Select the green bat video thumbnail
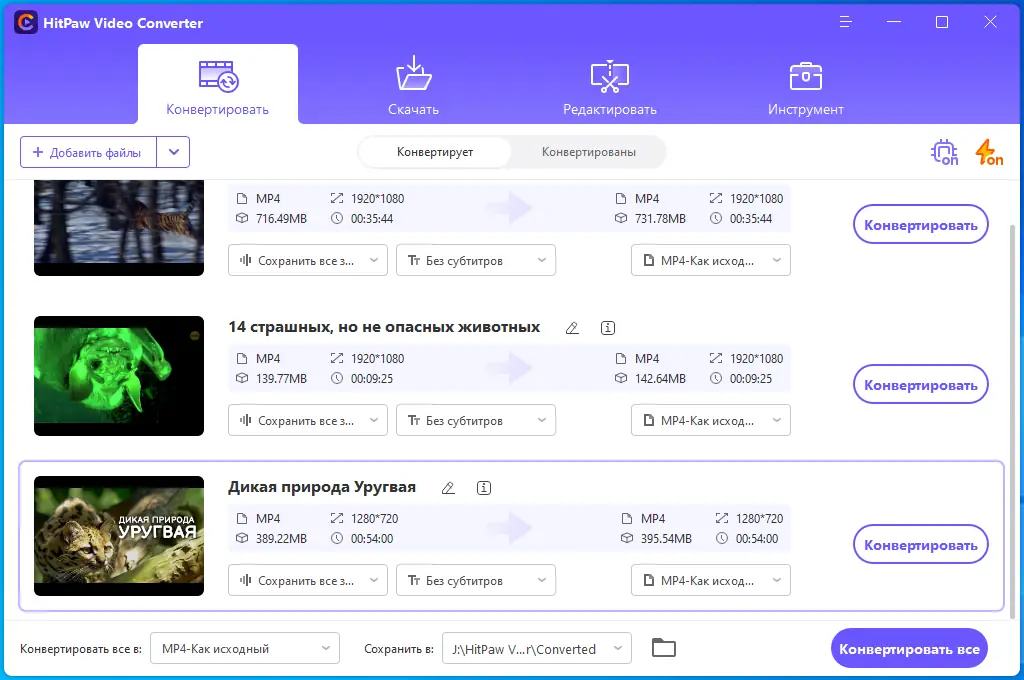Viewport: 1024px width, 680px height. click(119, 376)
